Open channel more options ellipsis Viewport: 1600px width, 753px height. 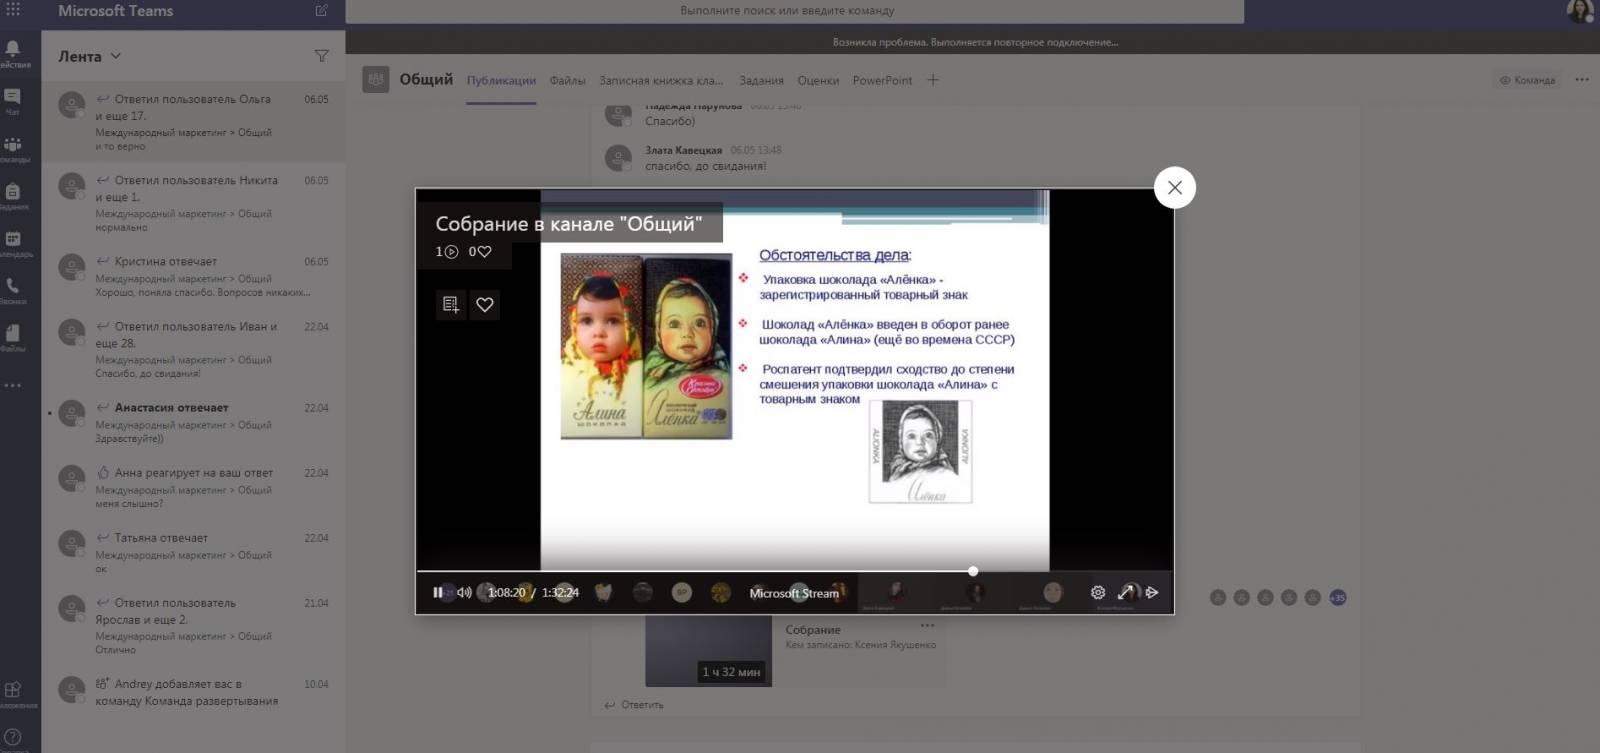(x=1582, y=80)
